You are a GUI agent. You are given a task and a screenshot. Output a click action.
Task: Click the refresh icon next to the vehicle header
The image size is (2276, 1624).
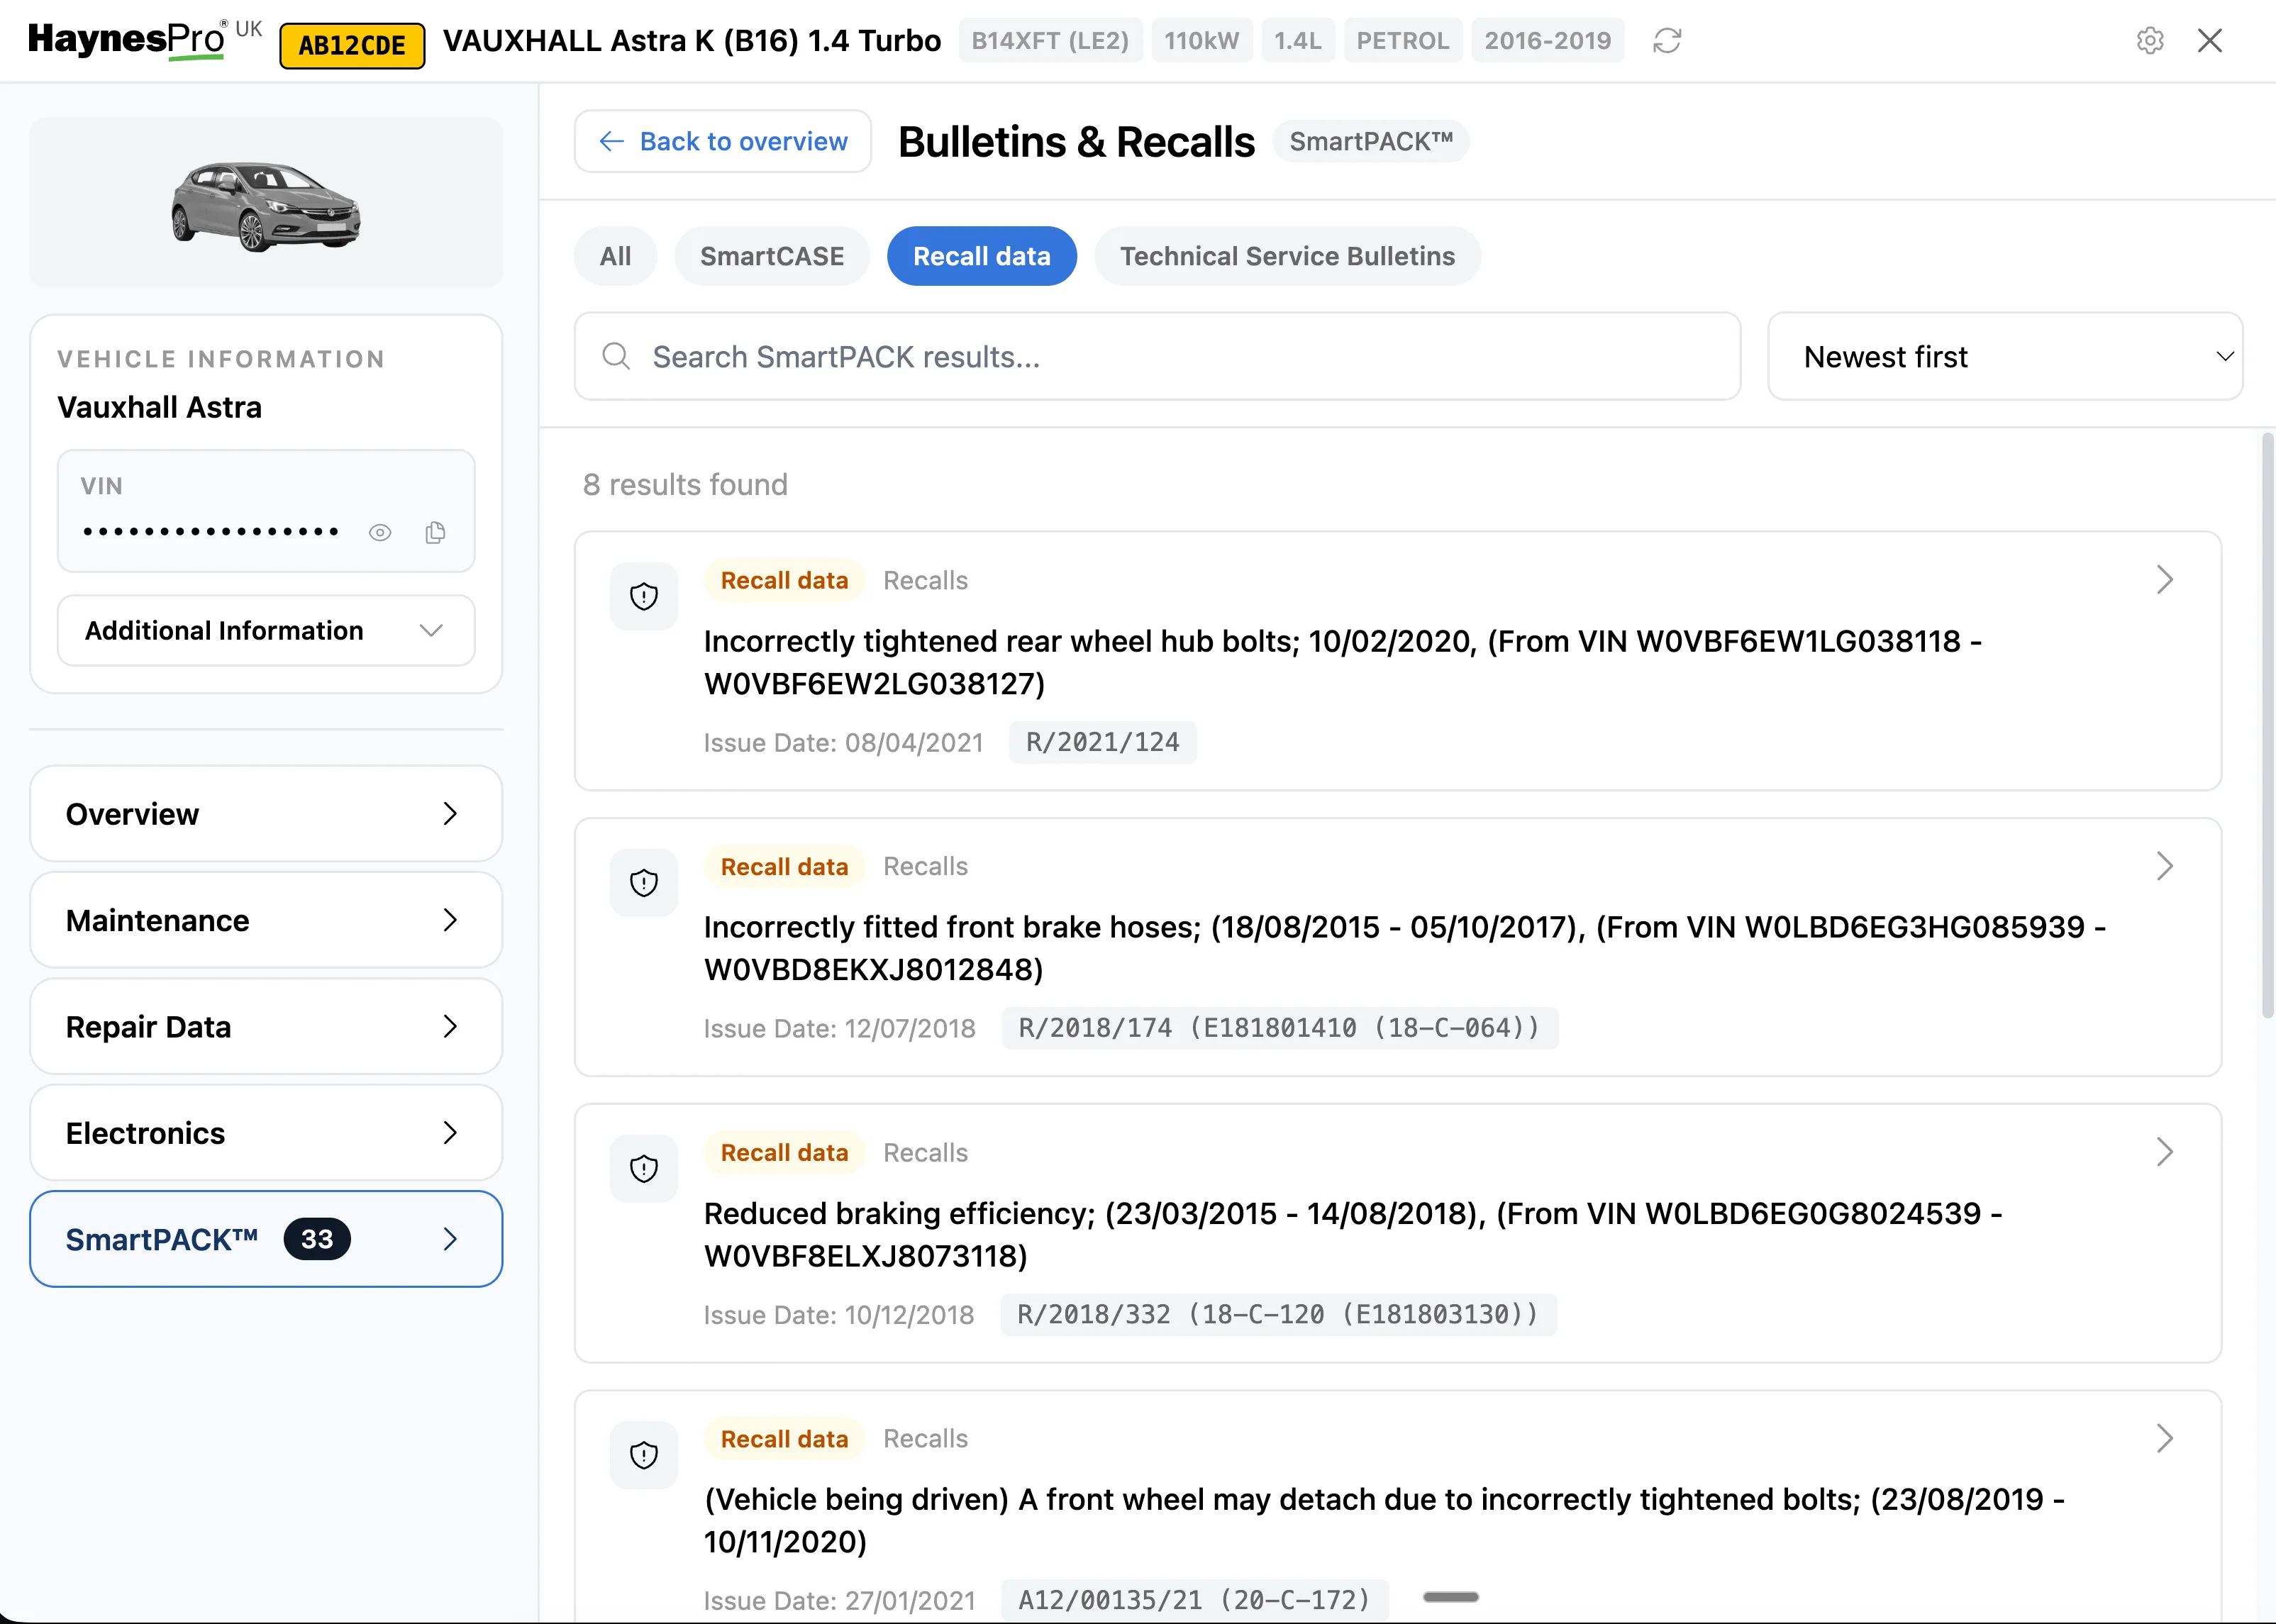click(1667, 40)
